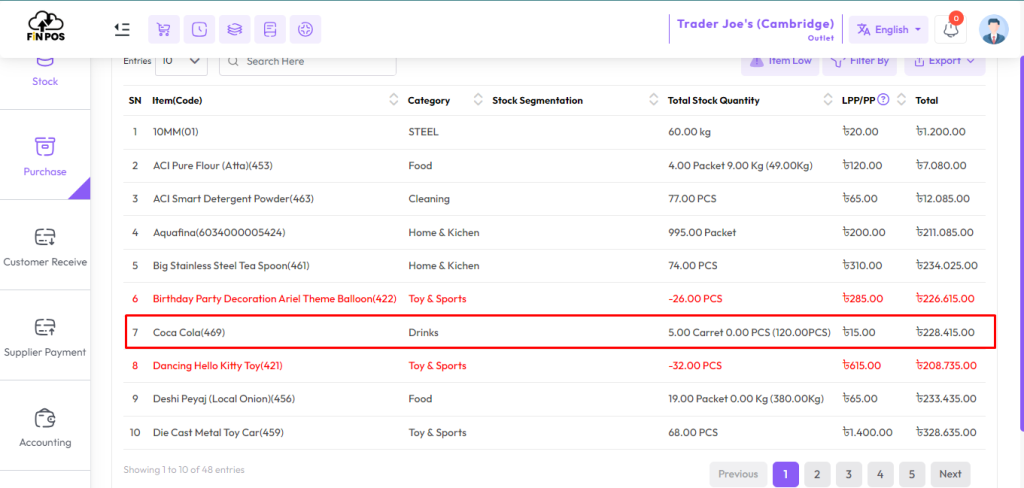
Task: Click the STEEL category cell
Action: click(423, 132)
